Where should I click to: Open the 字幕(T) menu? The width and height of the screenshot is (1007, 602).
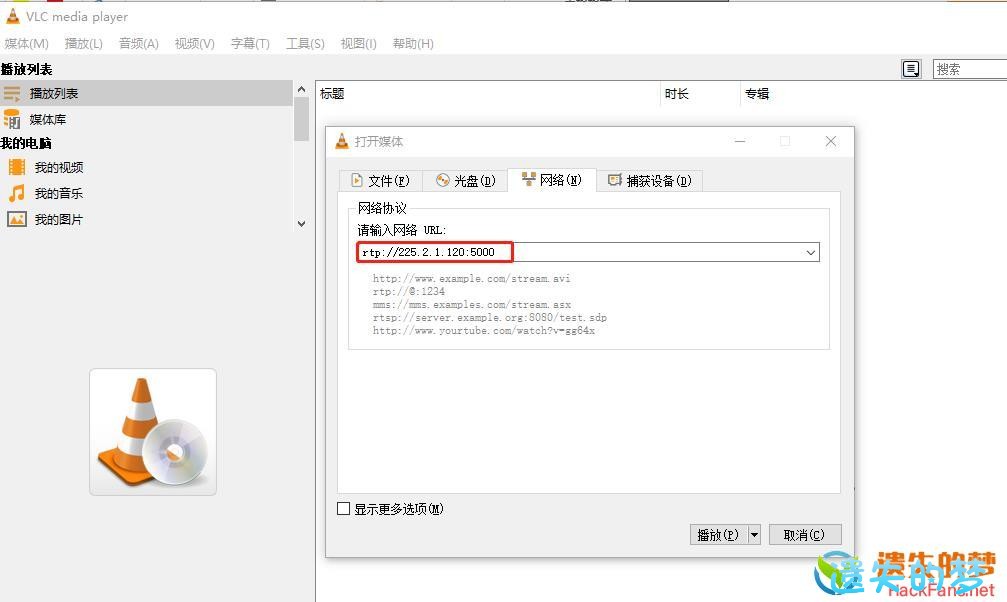tap(250, 44)
